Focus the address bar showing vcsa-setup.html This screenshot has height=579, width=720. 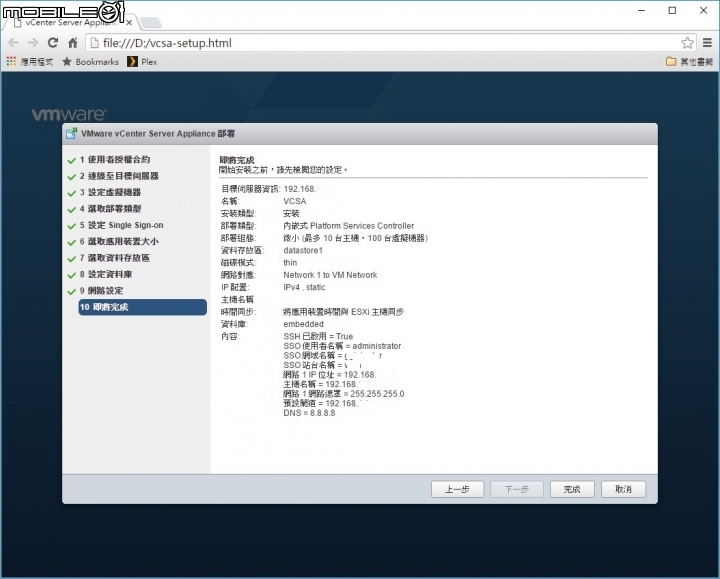[x=383, y=43]
